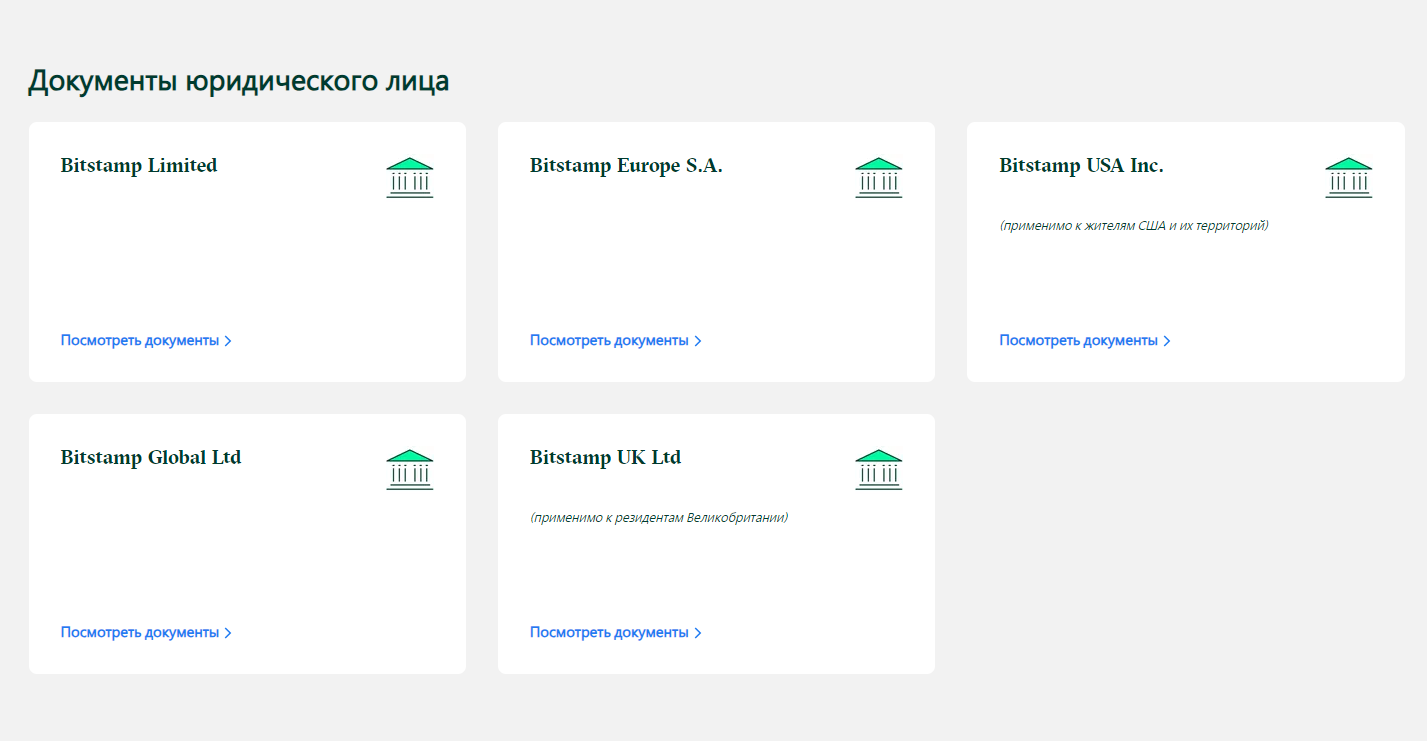Open documents link for Bitstamp Limited
This screenshot has width=1427, height=741.
click(x=146, y=340)
